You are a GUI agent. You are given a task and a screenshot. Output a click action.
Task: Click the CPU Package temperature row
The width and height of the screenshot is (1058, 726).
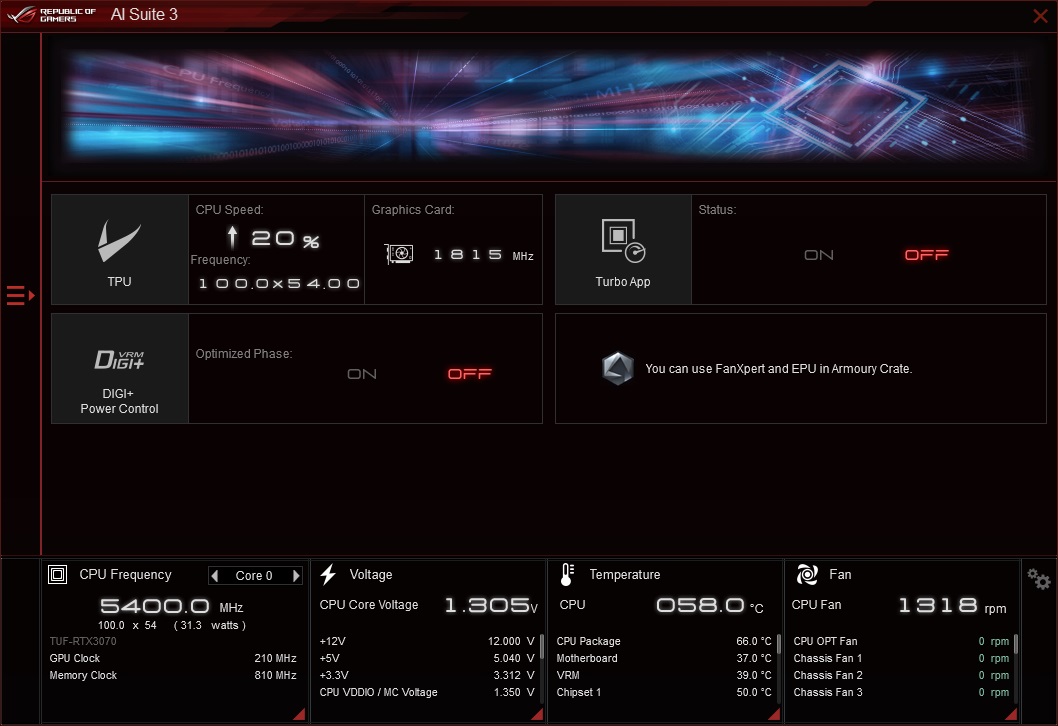664,641
